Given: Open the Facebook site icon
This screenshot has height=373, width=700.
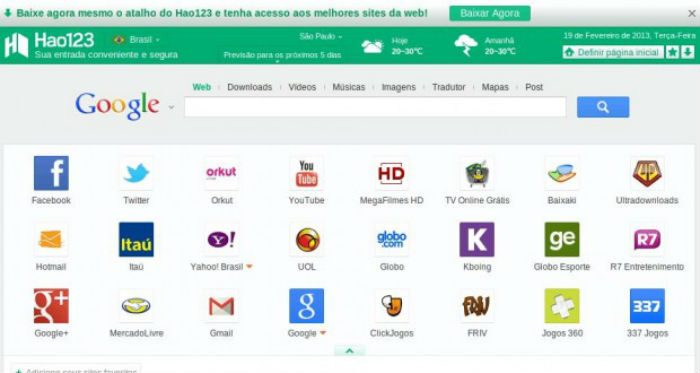Looking at the screenshot, I should coord(51,173).
